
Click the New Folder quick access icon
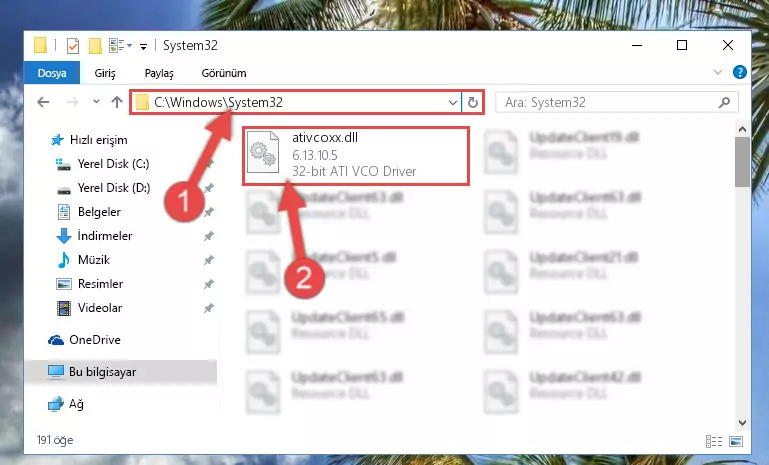point(95,46)
